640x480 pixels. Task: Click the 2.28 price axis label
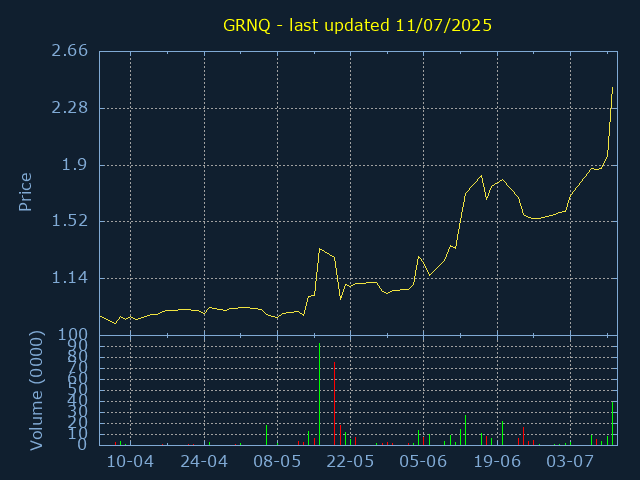coord(69,108)
